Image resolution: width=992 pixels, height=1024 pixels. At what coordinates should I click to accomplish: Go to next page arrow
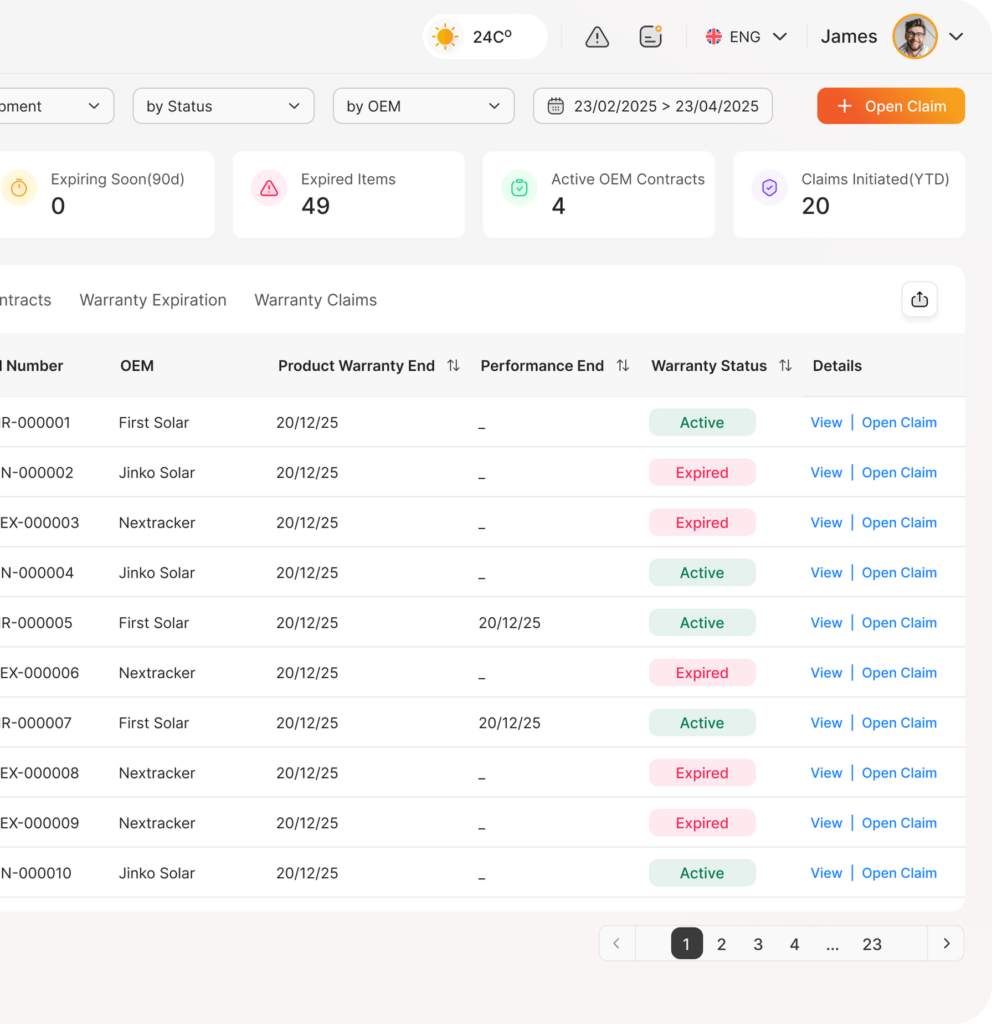[946, 944]
